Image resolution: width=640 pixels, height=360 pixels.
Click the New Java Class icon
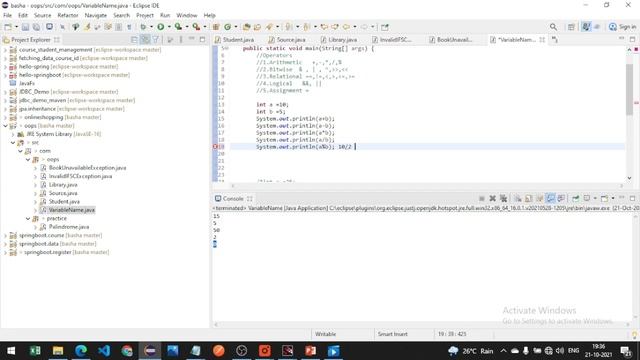coord(228,27)
